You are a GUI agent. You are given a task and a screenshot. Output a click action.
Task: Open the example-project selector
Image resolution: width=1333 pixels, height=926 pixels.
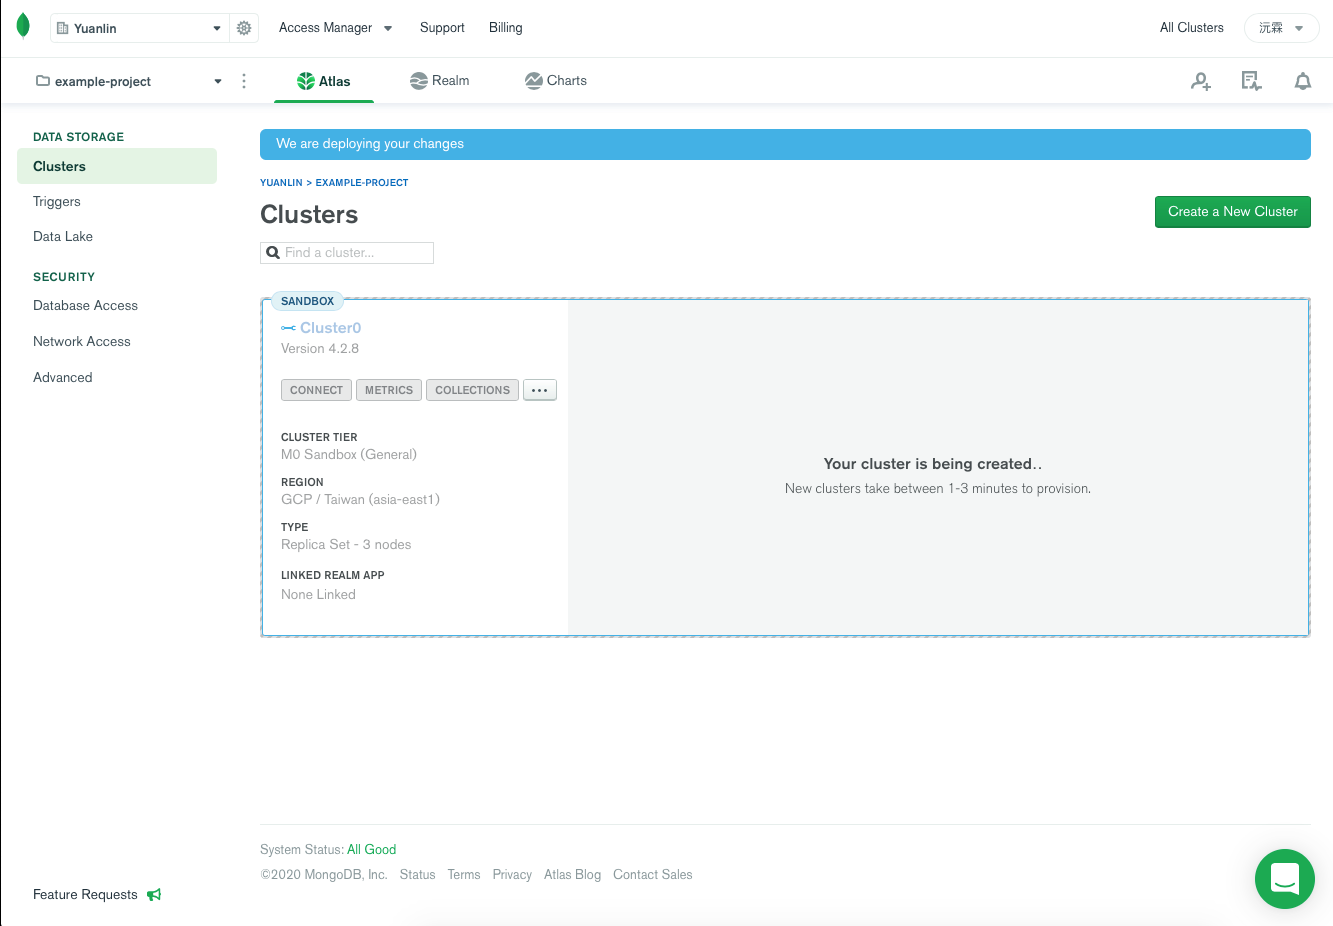129,81
